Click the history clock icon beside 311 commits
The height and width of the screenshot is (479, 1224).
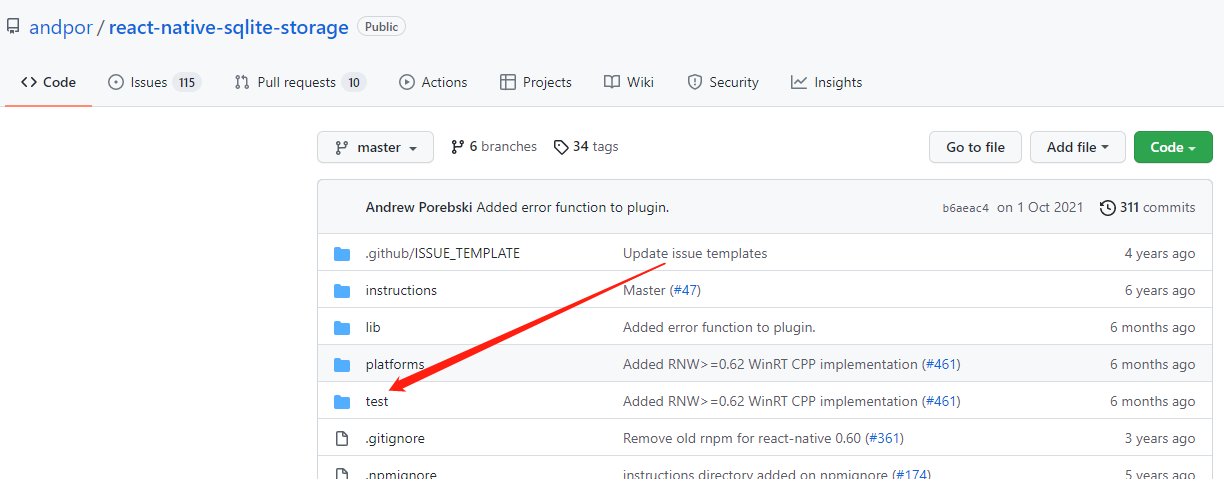click(1107, 208)
